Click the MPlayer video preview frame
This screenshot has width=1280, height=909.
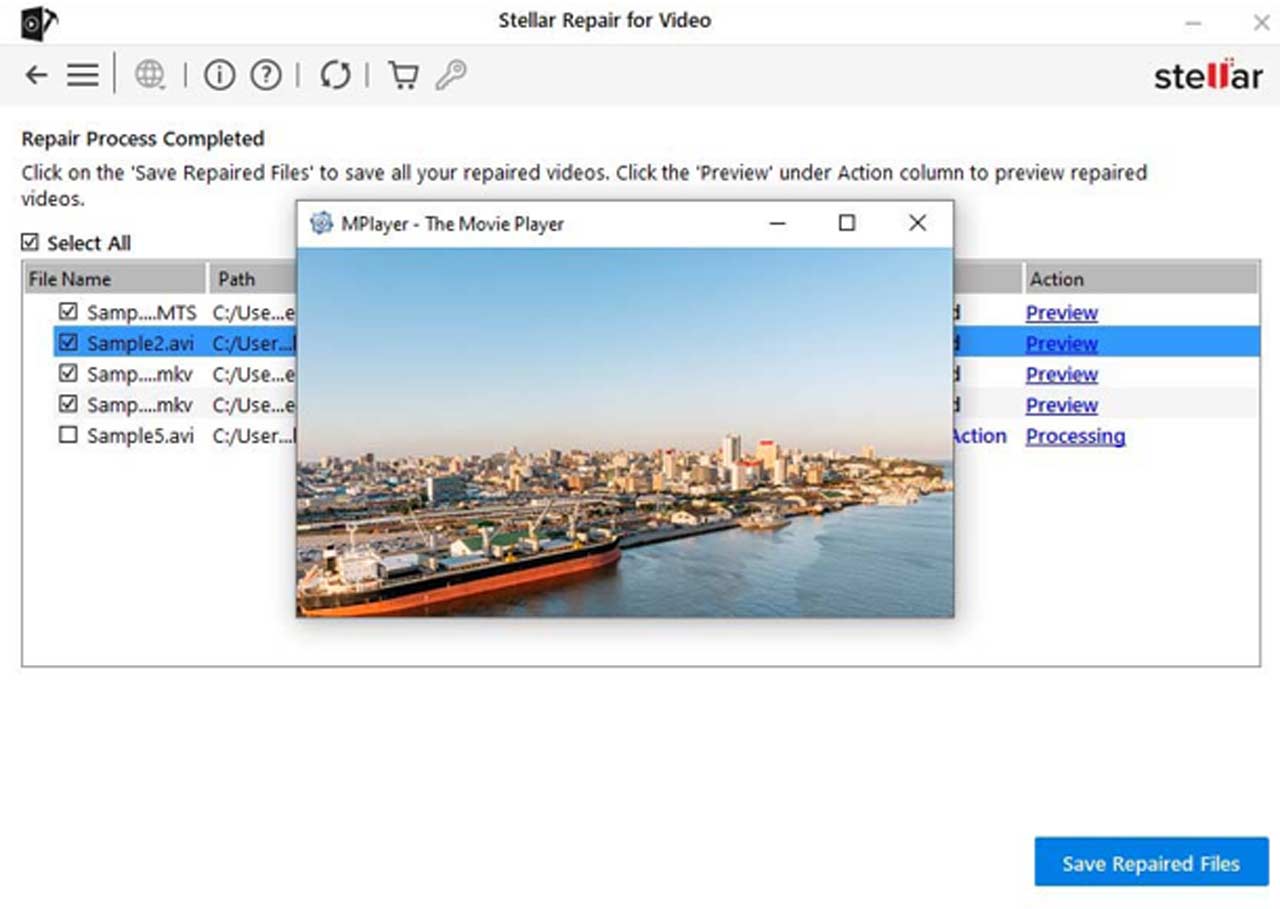(625, 431)
